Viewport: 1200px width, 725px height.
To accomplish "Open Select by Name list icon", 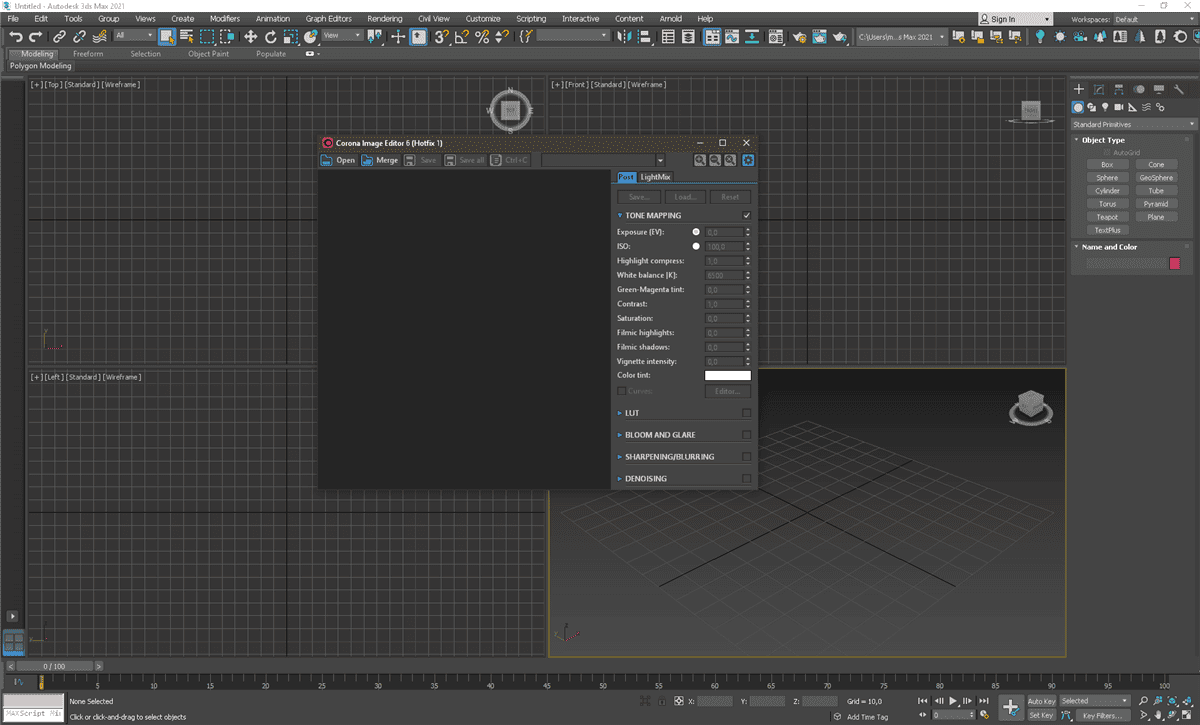I will 186,36.
